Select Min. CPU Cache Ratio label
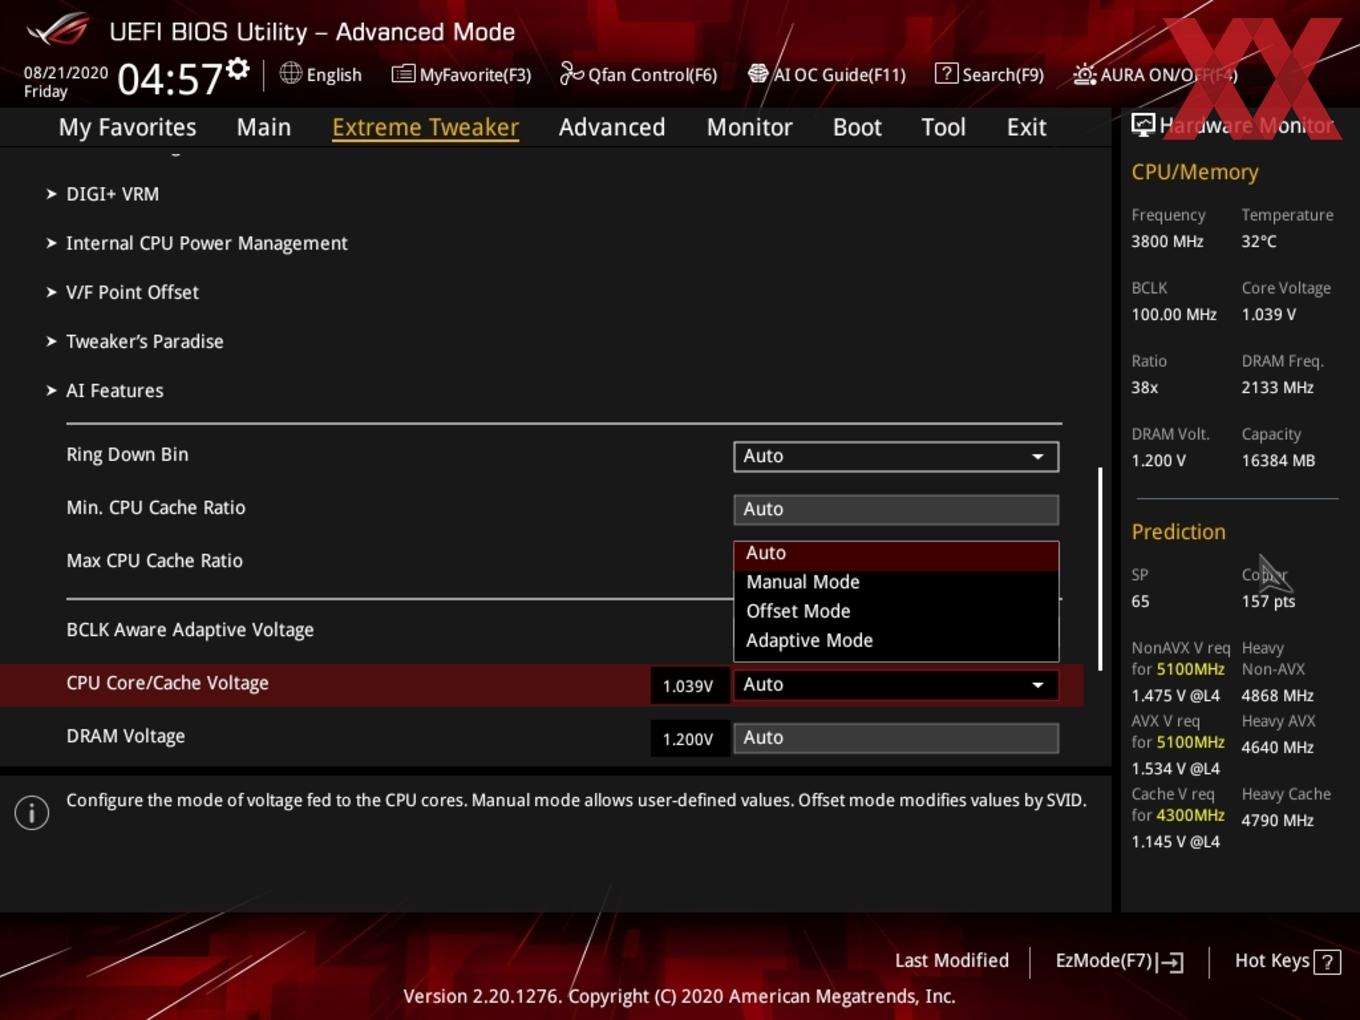 pyautogui.click(x=155, y=508)
